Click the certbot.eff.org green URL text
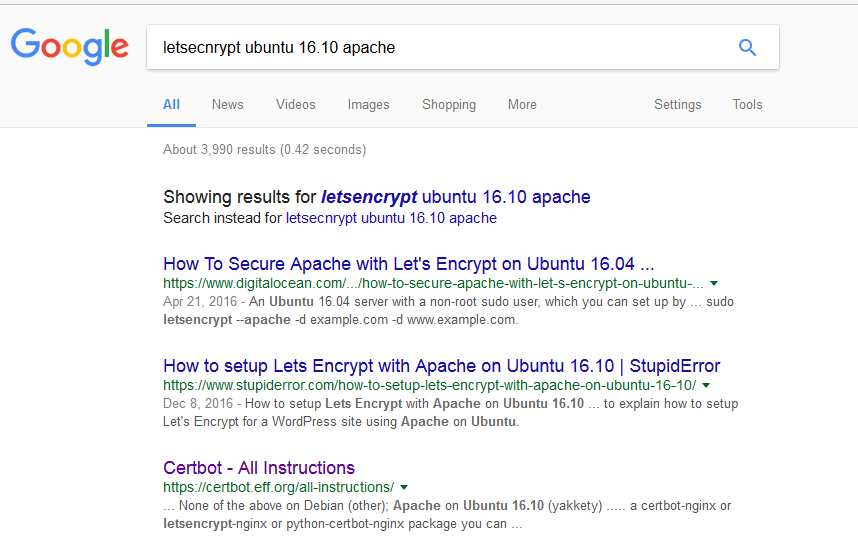Viewport: 858px width, 547px height. tap(279, 487)
